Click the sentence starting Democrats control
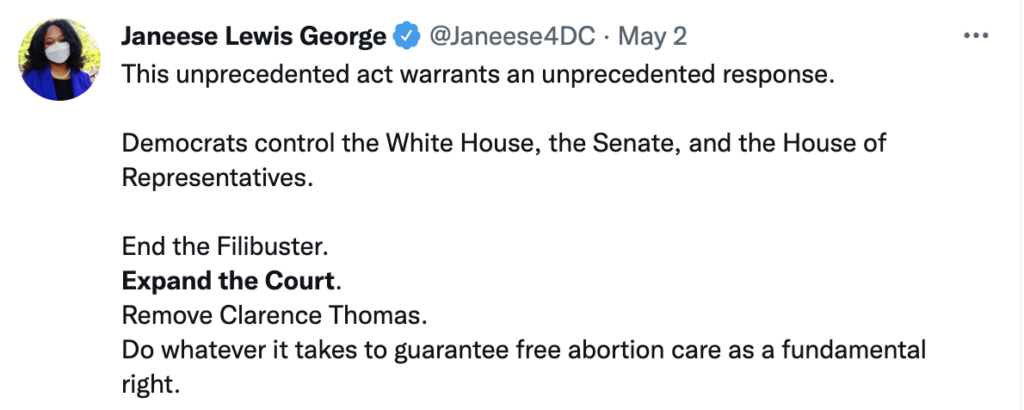This screenshot has height=410, width=1024. click(x=503, y=144)
